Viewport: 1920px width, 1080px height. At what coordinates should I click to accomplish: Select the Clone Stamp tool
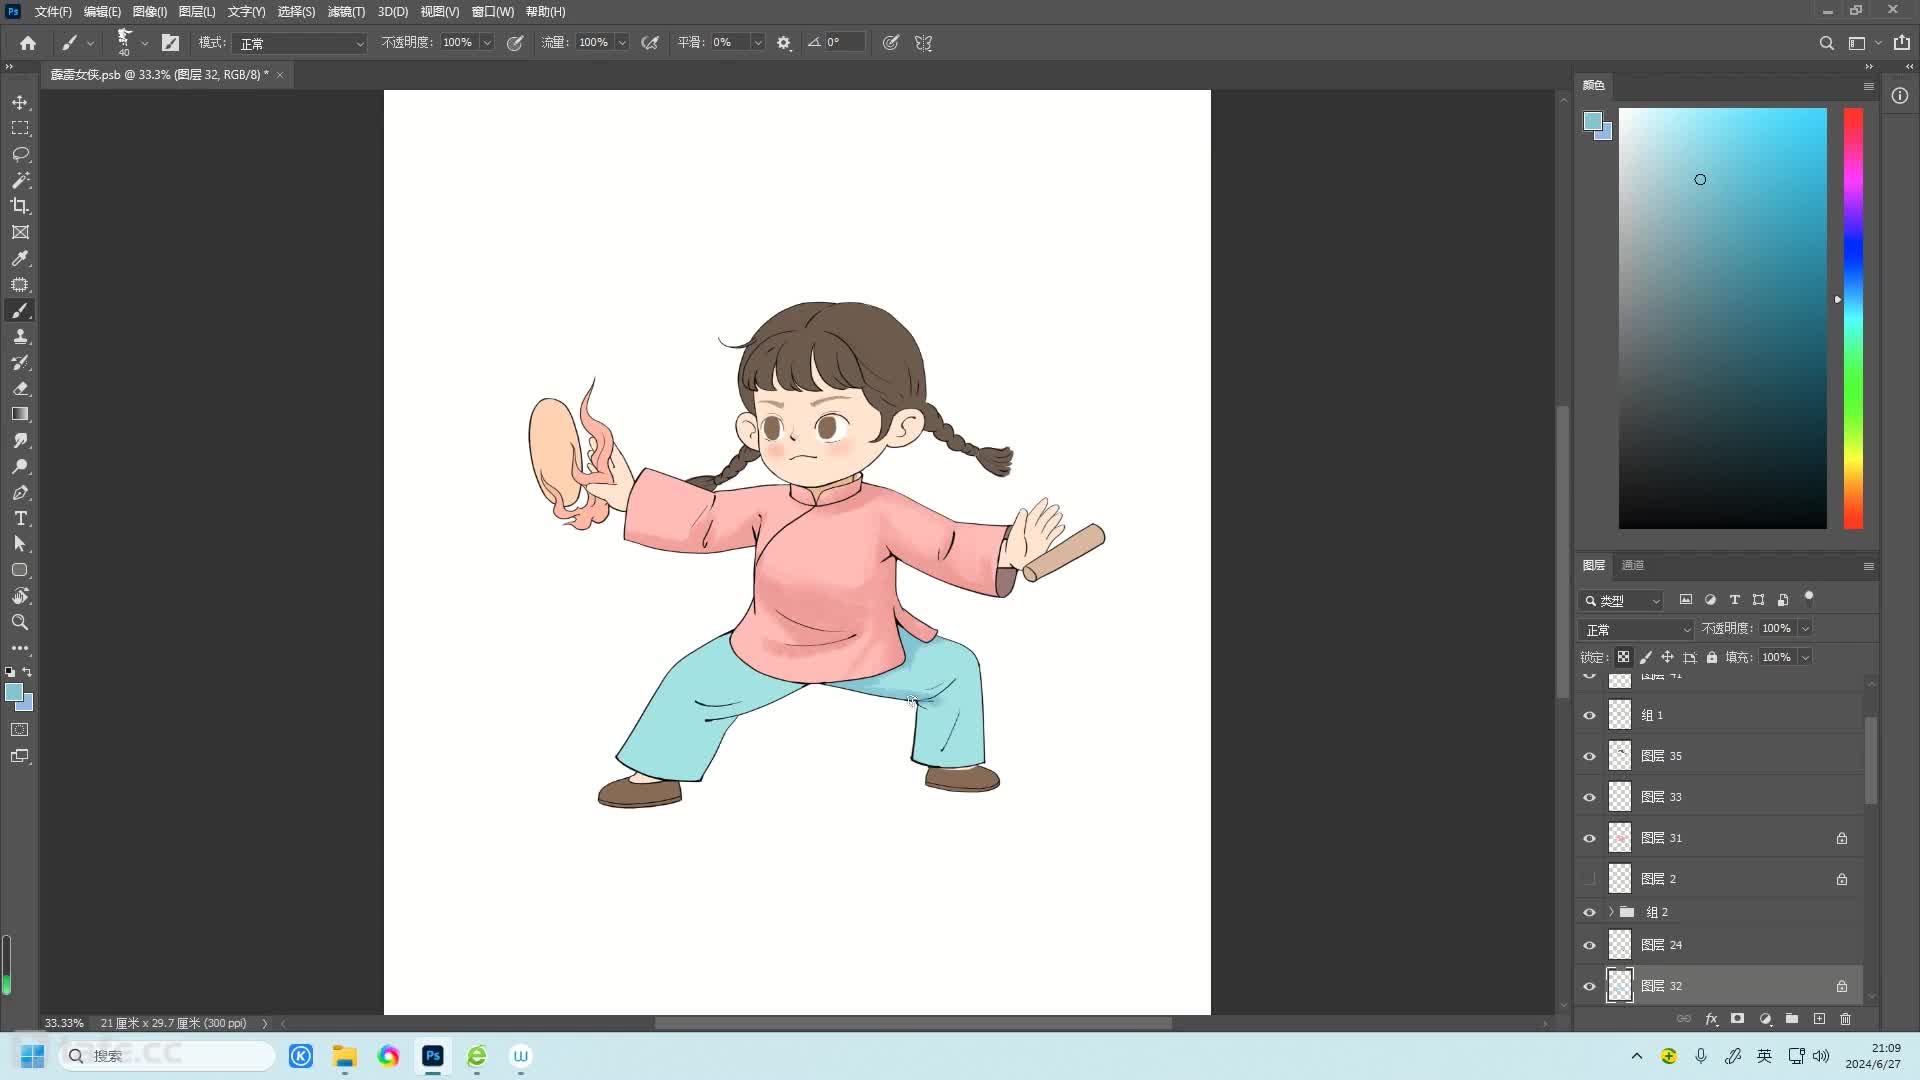(x=20, y=337)
